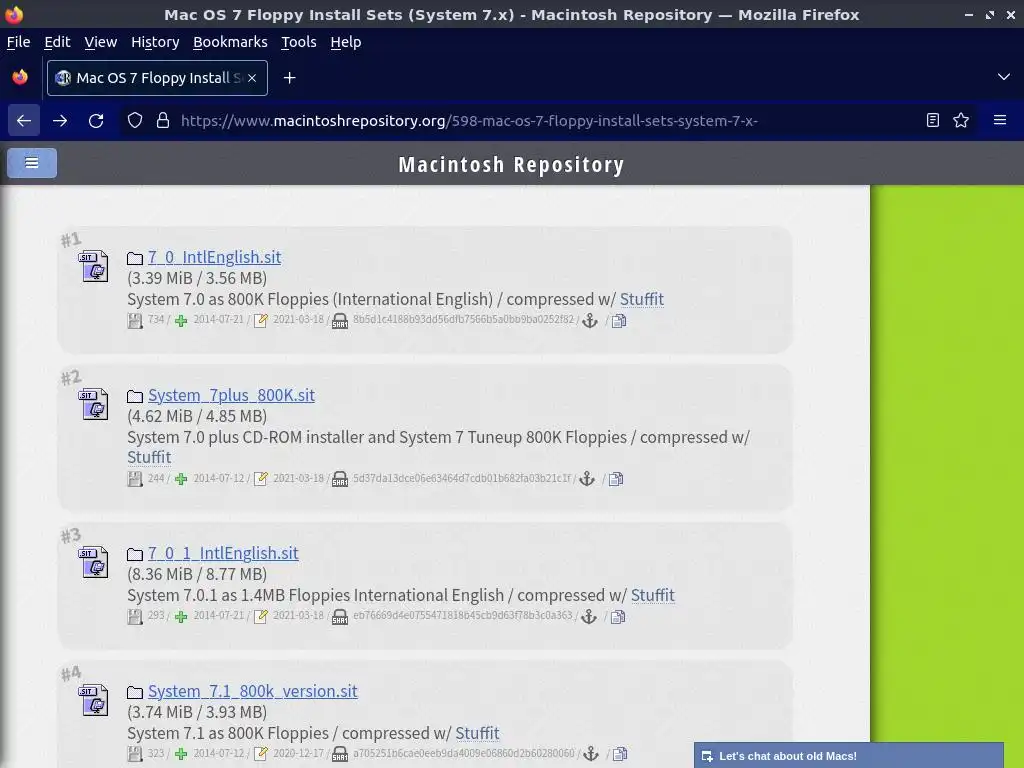Click the copy icon in the 7_0_1_IntlEnglish.sit row
Image resolution: width=1024 pixels, height=768 pixels.
(x=618, y=616)
